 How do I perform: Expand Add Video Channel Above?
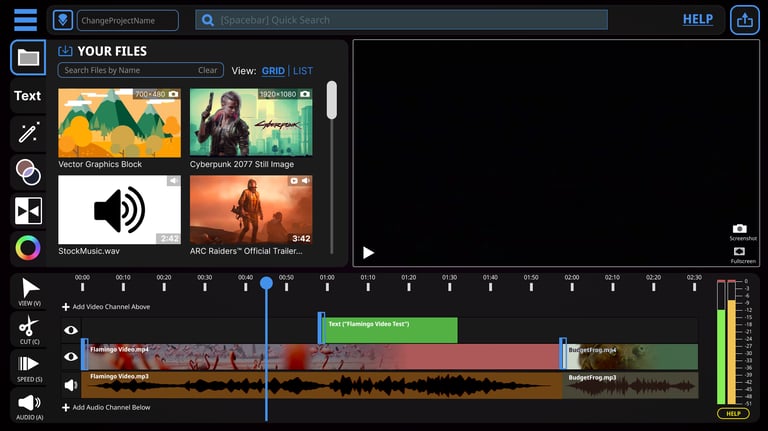pos(105,307)
